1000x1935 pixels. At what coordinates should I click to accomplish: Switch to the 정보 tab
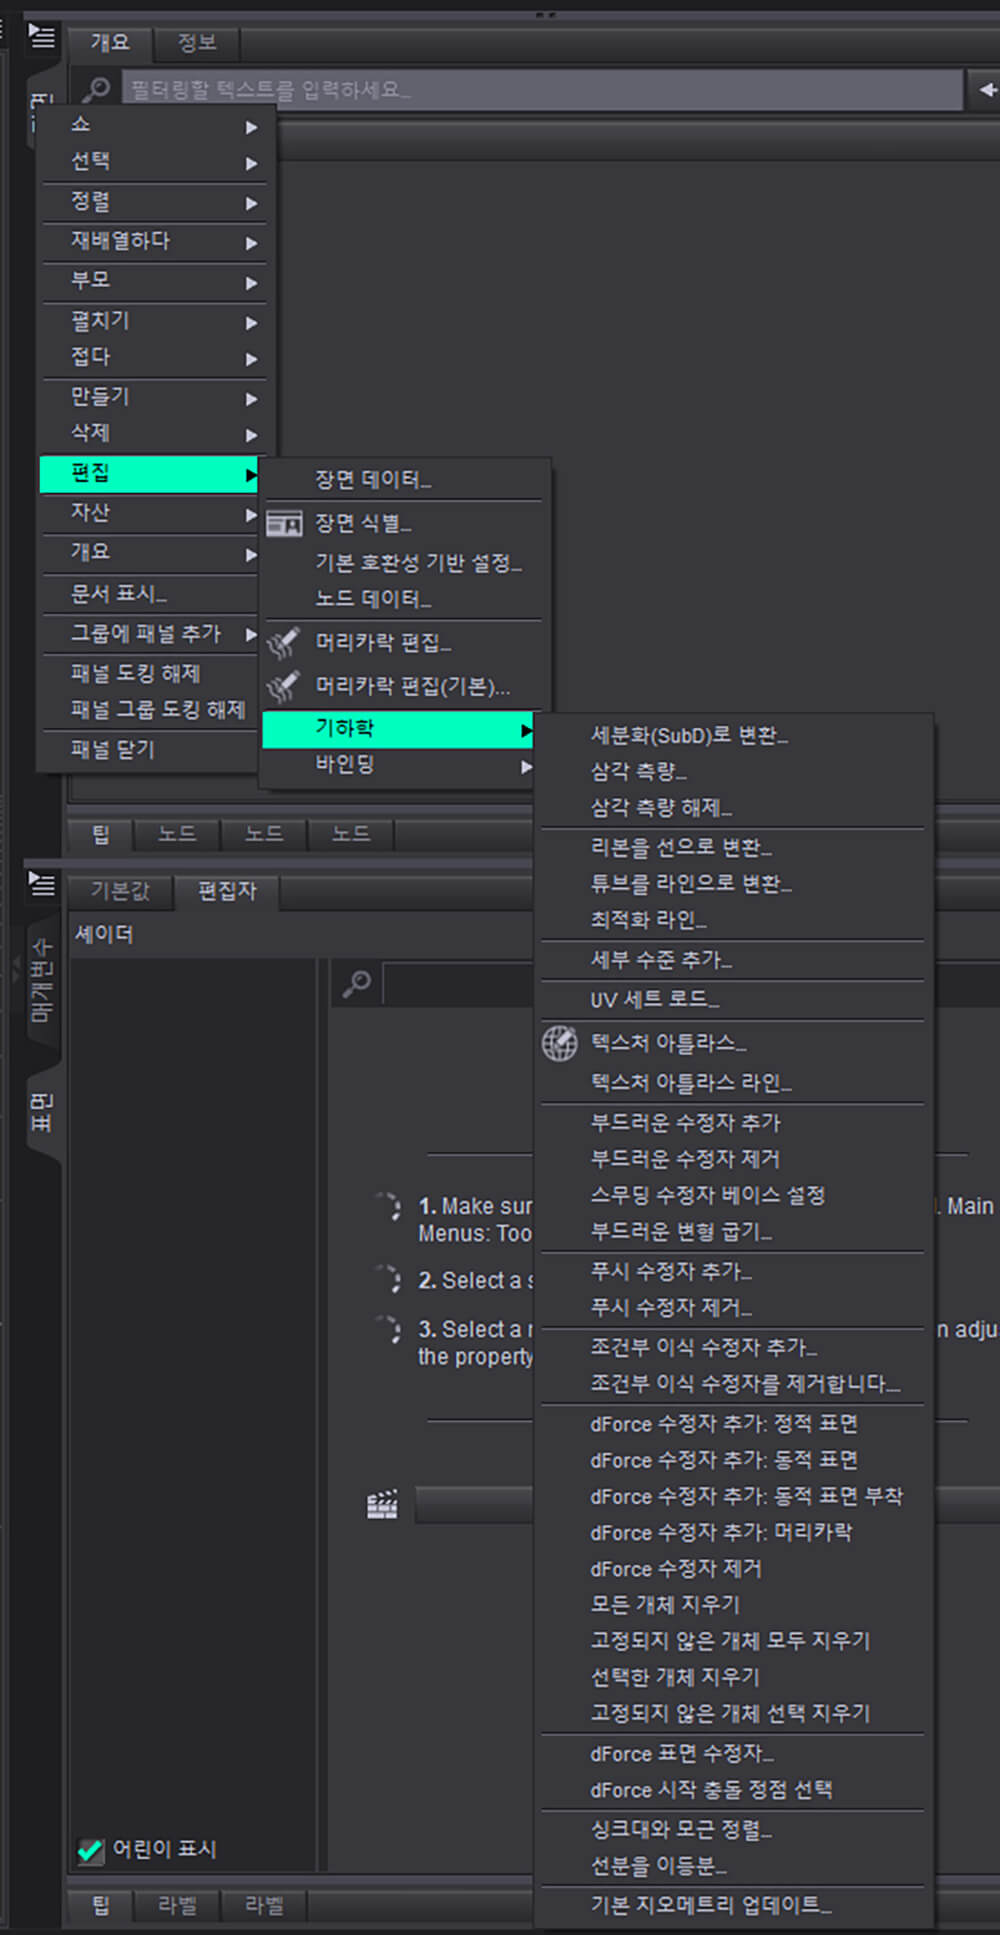coord(196,43)
